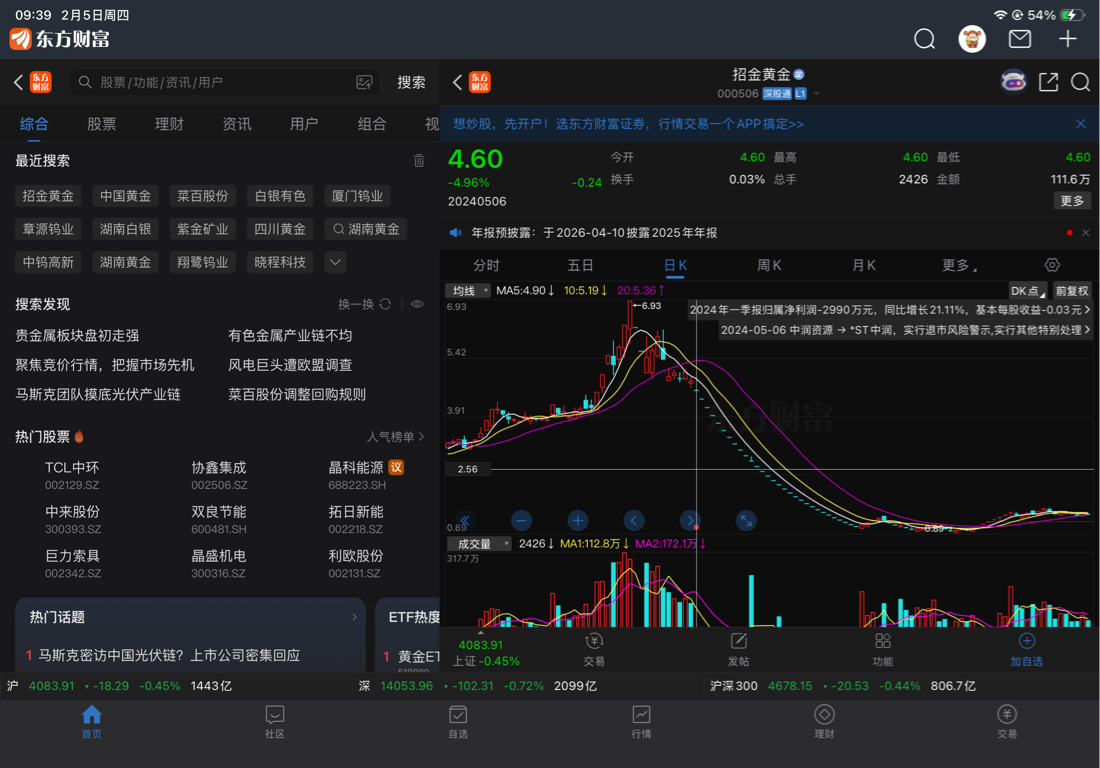
Task: Open DK点 dropdown
Action: [x=1028, y=290]
